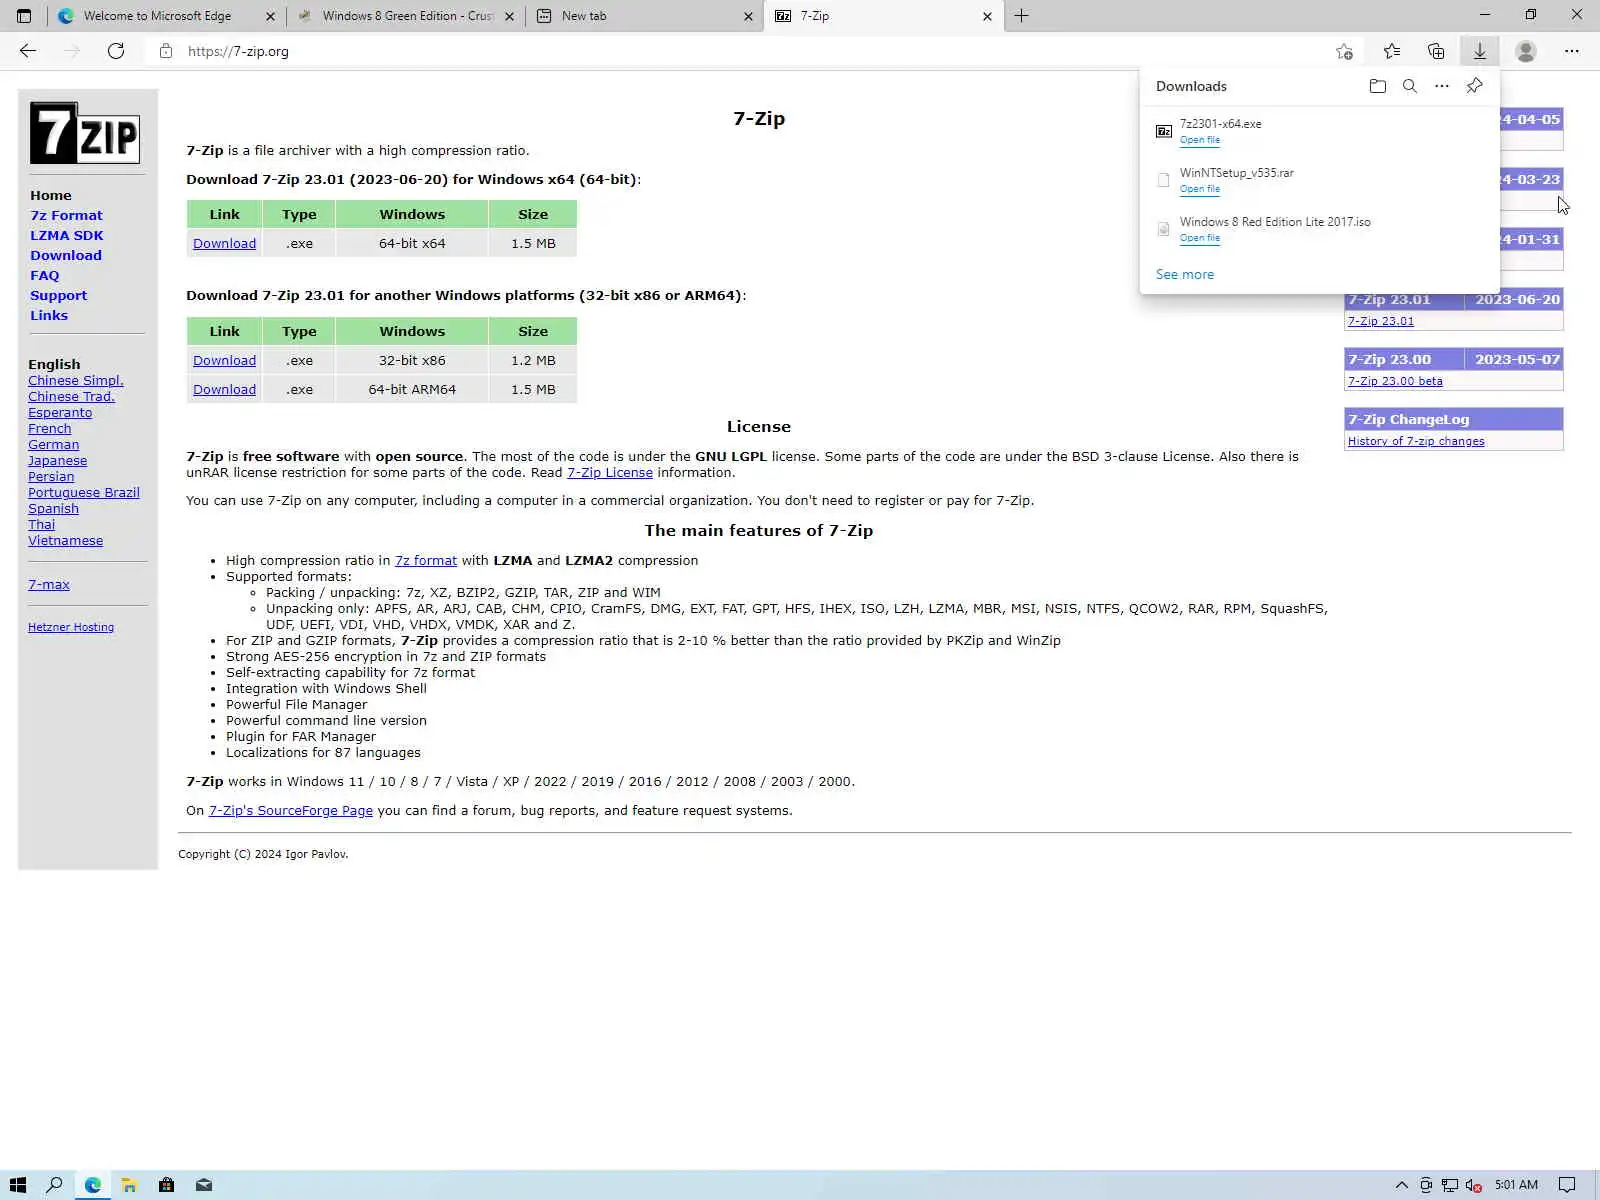Screen dimensions: 1600x1200
Task: Open file link for Windows 8 Red Edition ISO
Action: coord(1199,238)
